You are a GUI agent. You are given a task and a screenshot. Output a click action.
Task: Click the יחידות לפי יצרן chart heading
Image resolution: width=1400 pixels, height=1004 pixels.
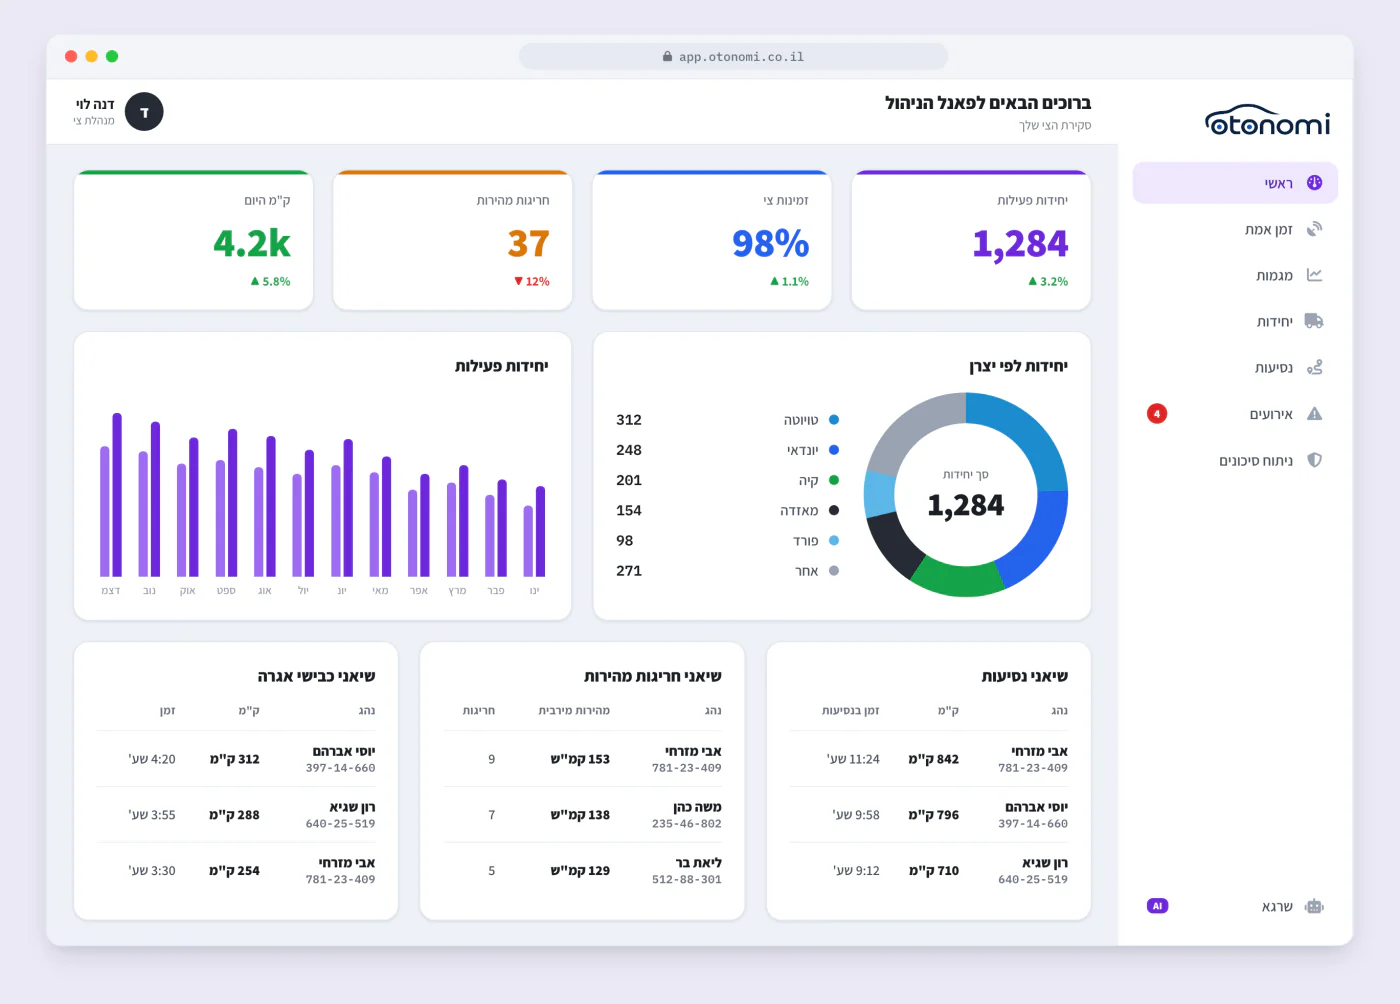pos(1018,366)
